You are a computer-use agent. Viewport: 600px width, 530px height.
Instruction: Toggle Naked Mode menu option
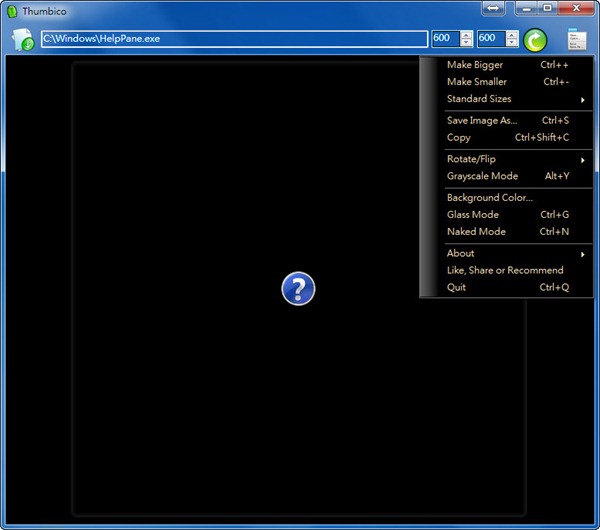coord(476,231)
